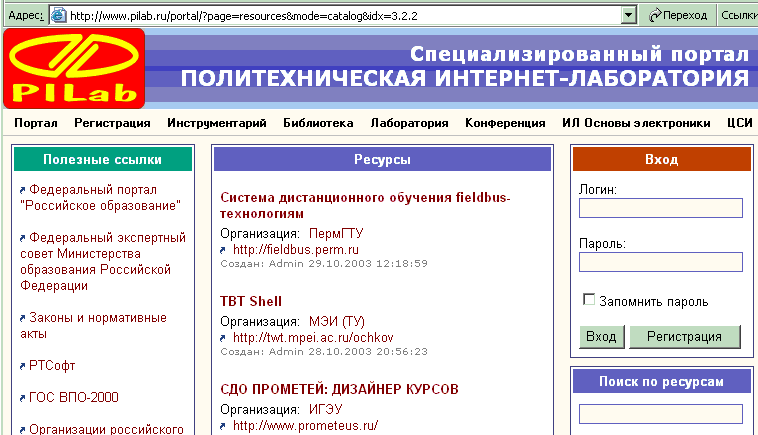Click the Ресурсы panel header
Screen dimensions: 758x435
click(x=382, y=159)
